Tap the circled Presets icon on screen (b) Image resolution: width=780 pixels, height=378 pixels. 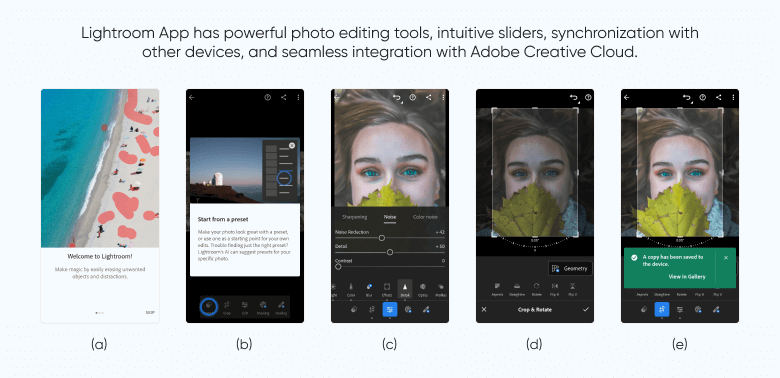pos(209,306)
